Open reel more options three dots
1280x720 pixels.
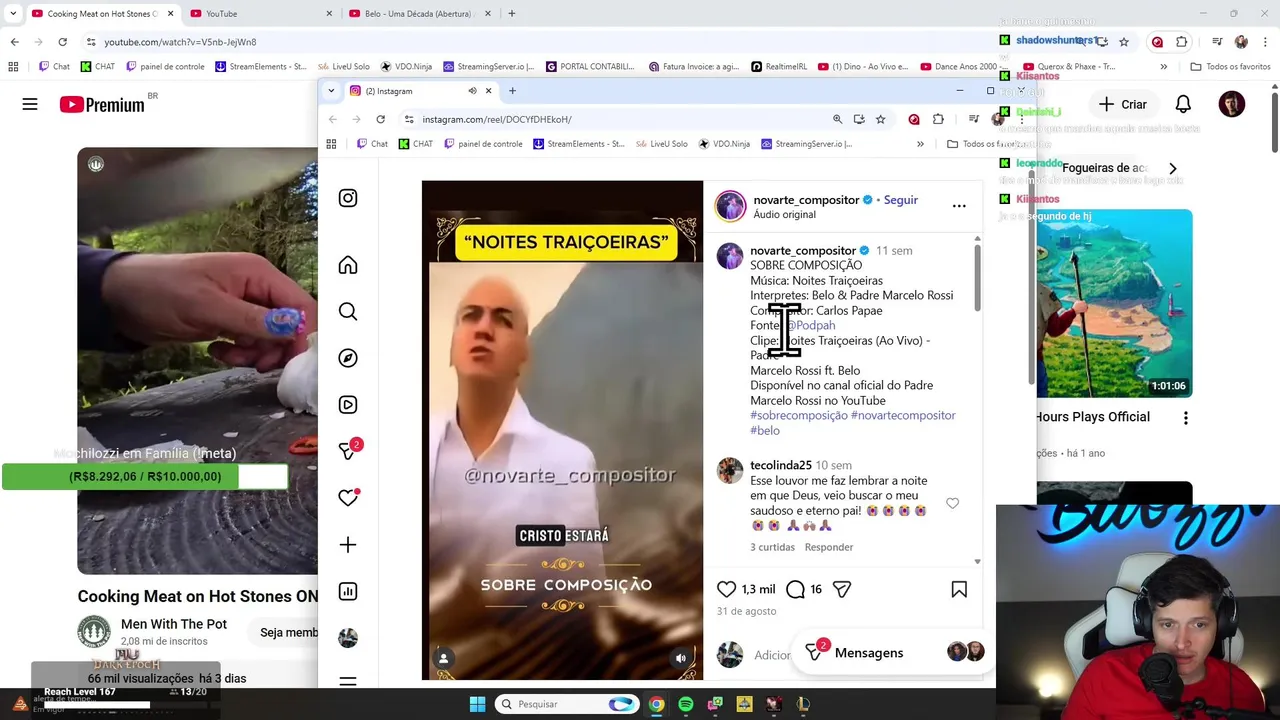tap(959, 206)
